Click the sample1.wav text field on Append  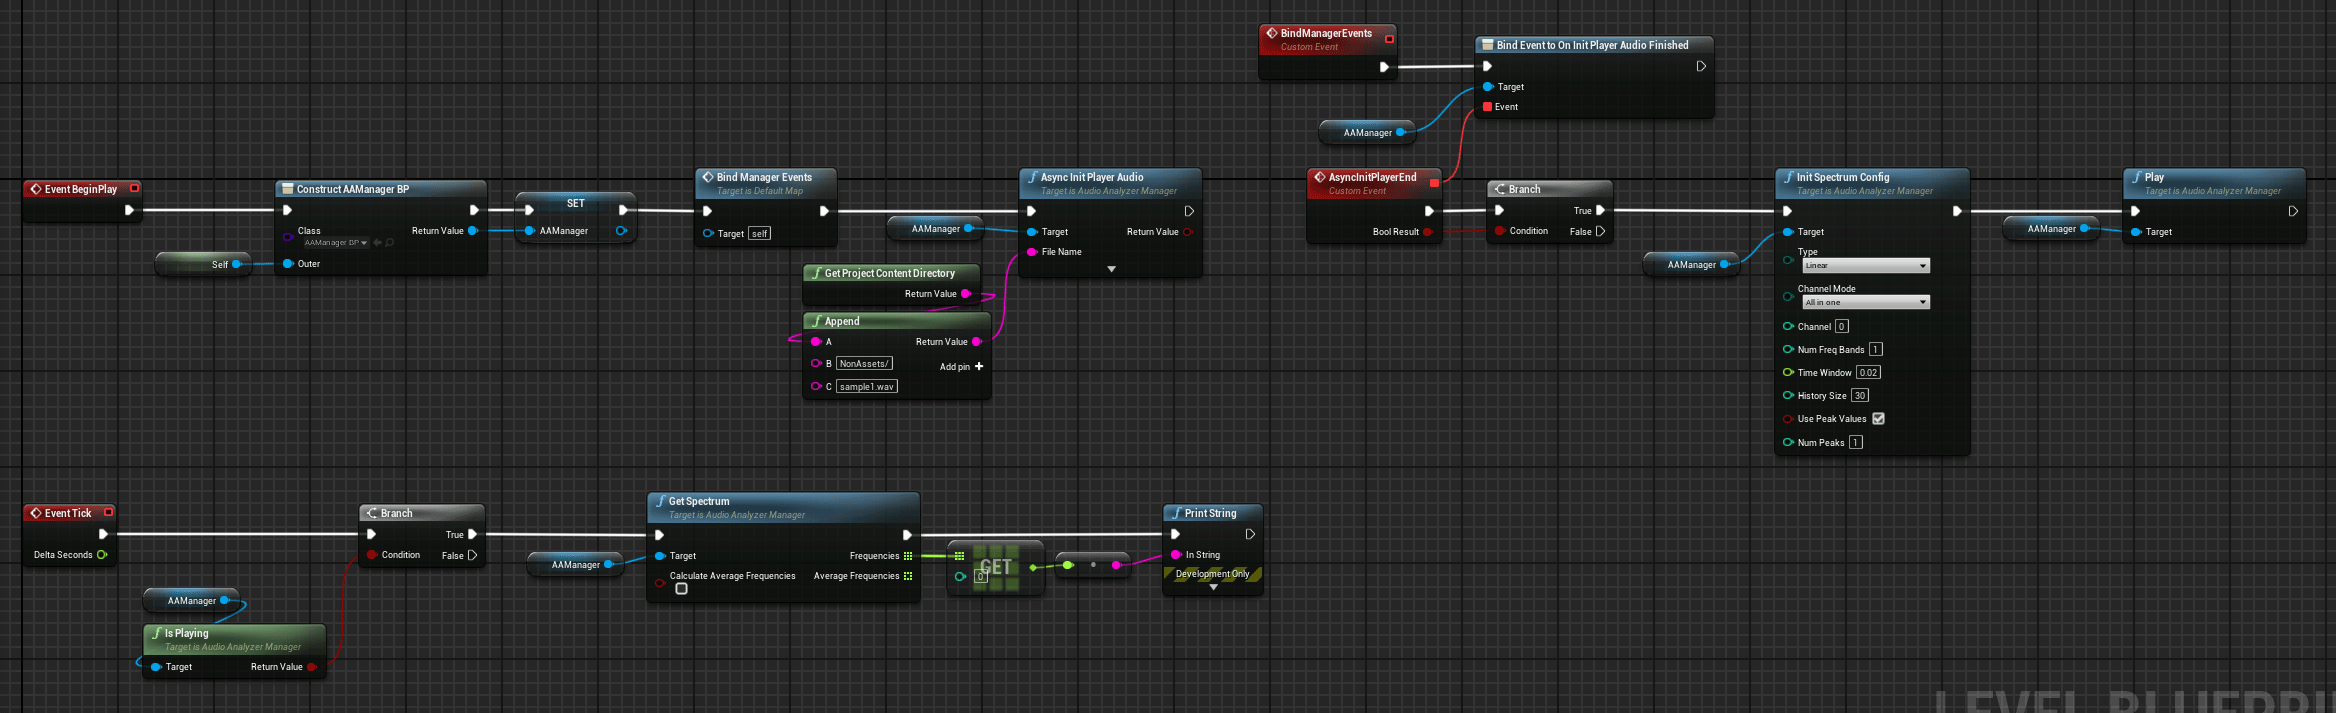click(866, 387)
